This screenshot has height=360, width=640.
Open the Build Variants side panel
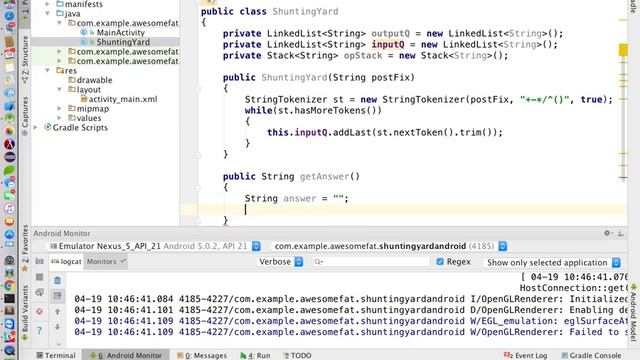25,313
